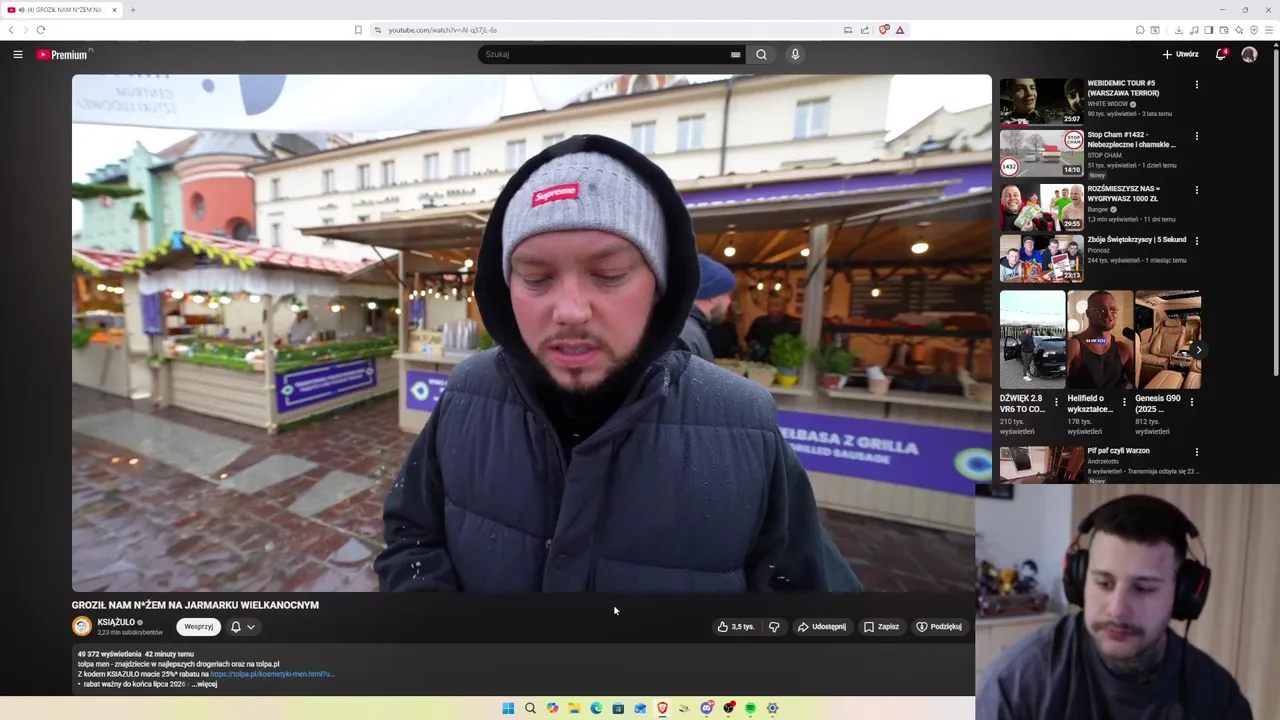Viewport: 1280px width, 720px height.
Task: Open Brave Shields lion icon
Action: click(x=884, y=30)
